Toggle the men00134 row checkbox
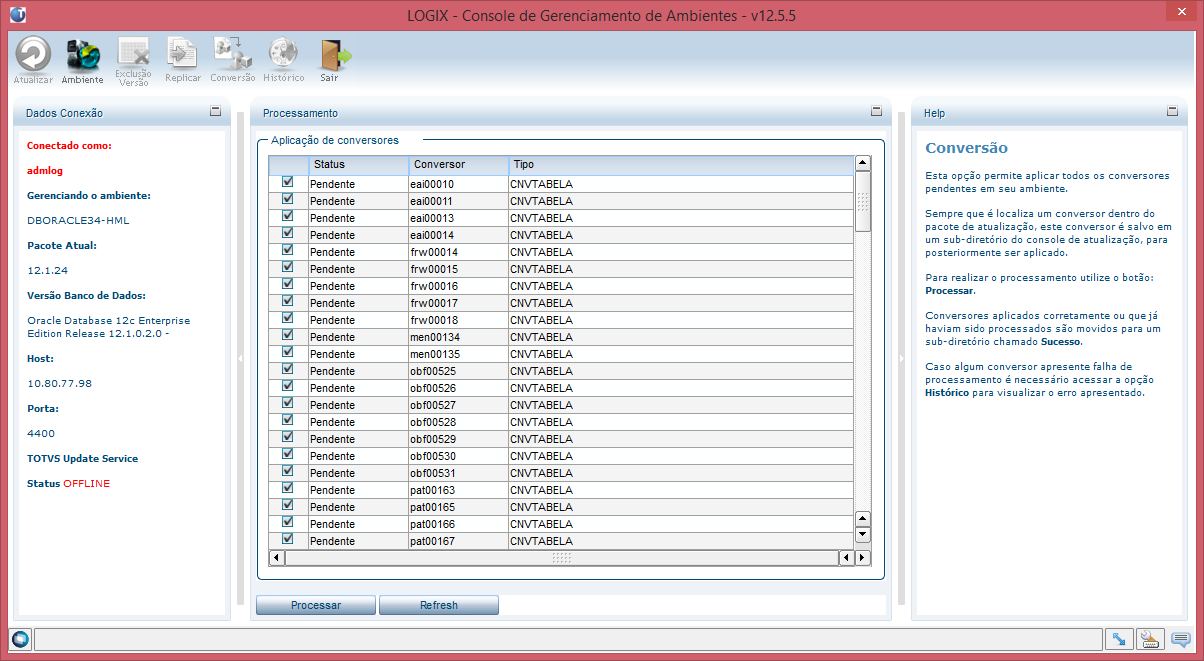The width and height of the screenshot is (1204, 661). (x=288, y=335)
